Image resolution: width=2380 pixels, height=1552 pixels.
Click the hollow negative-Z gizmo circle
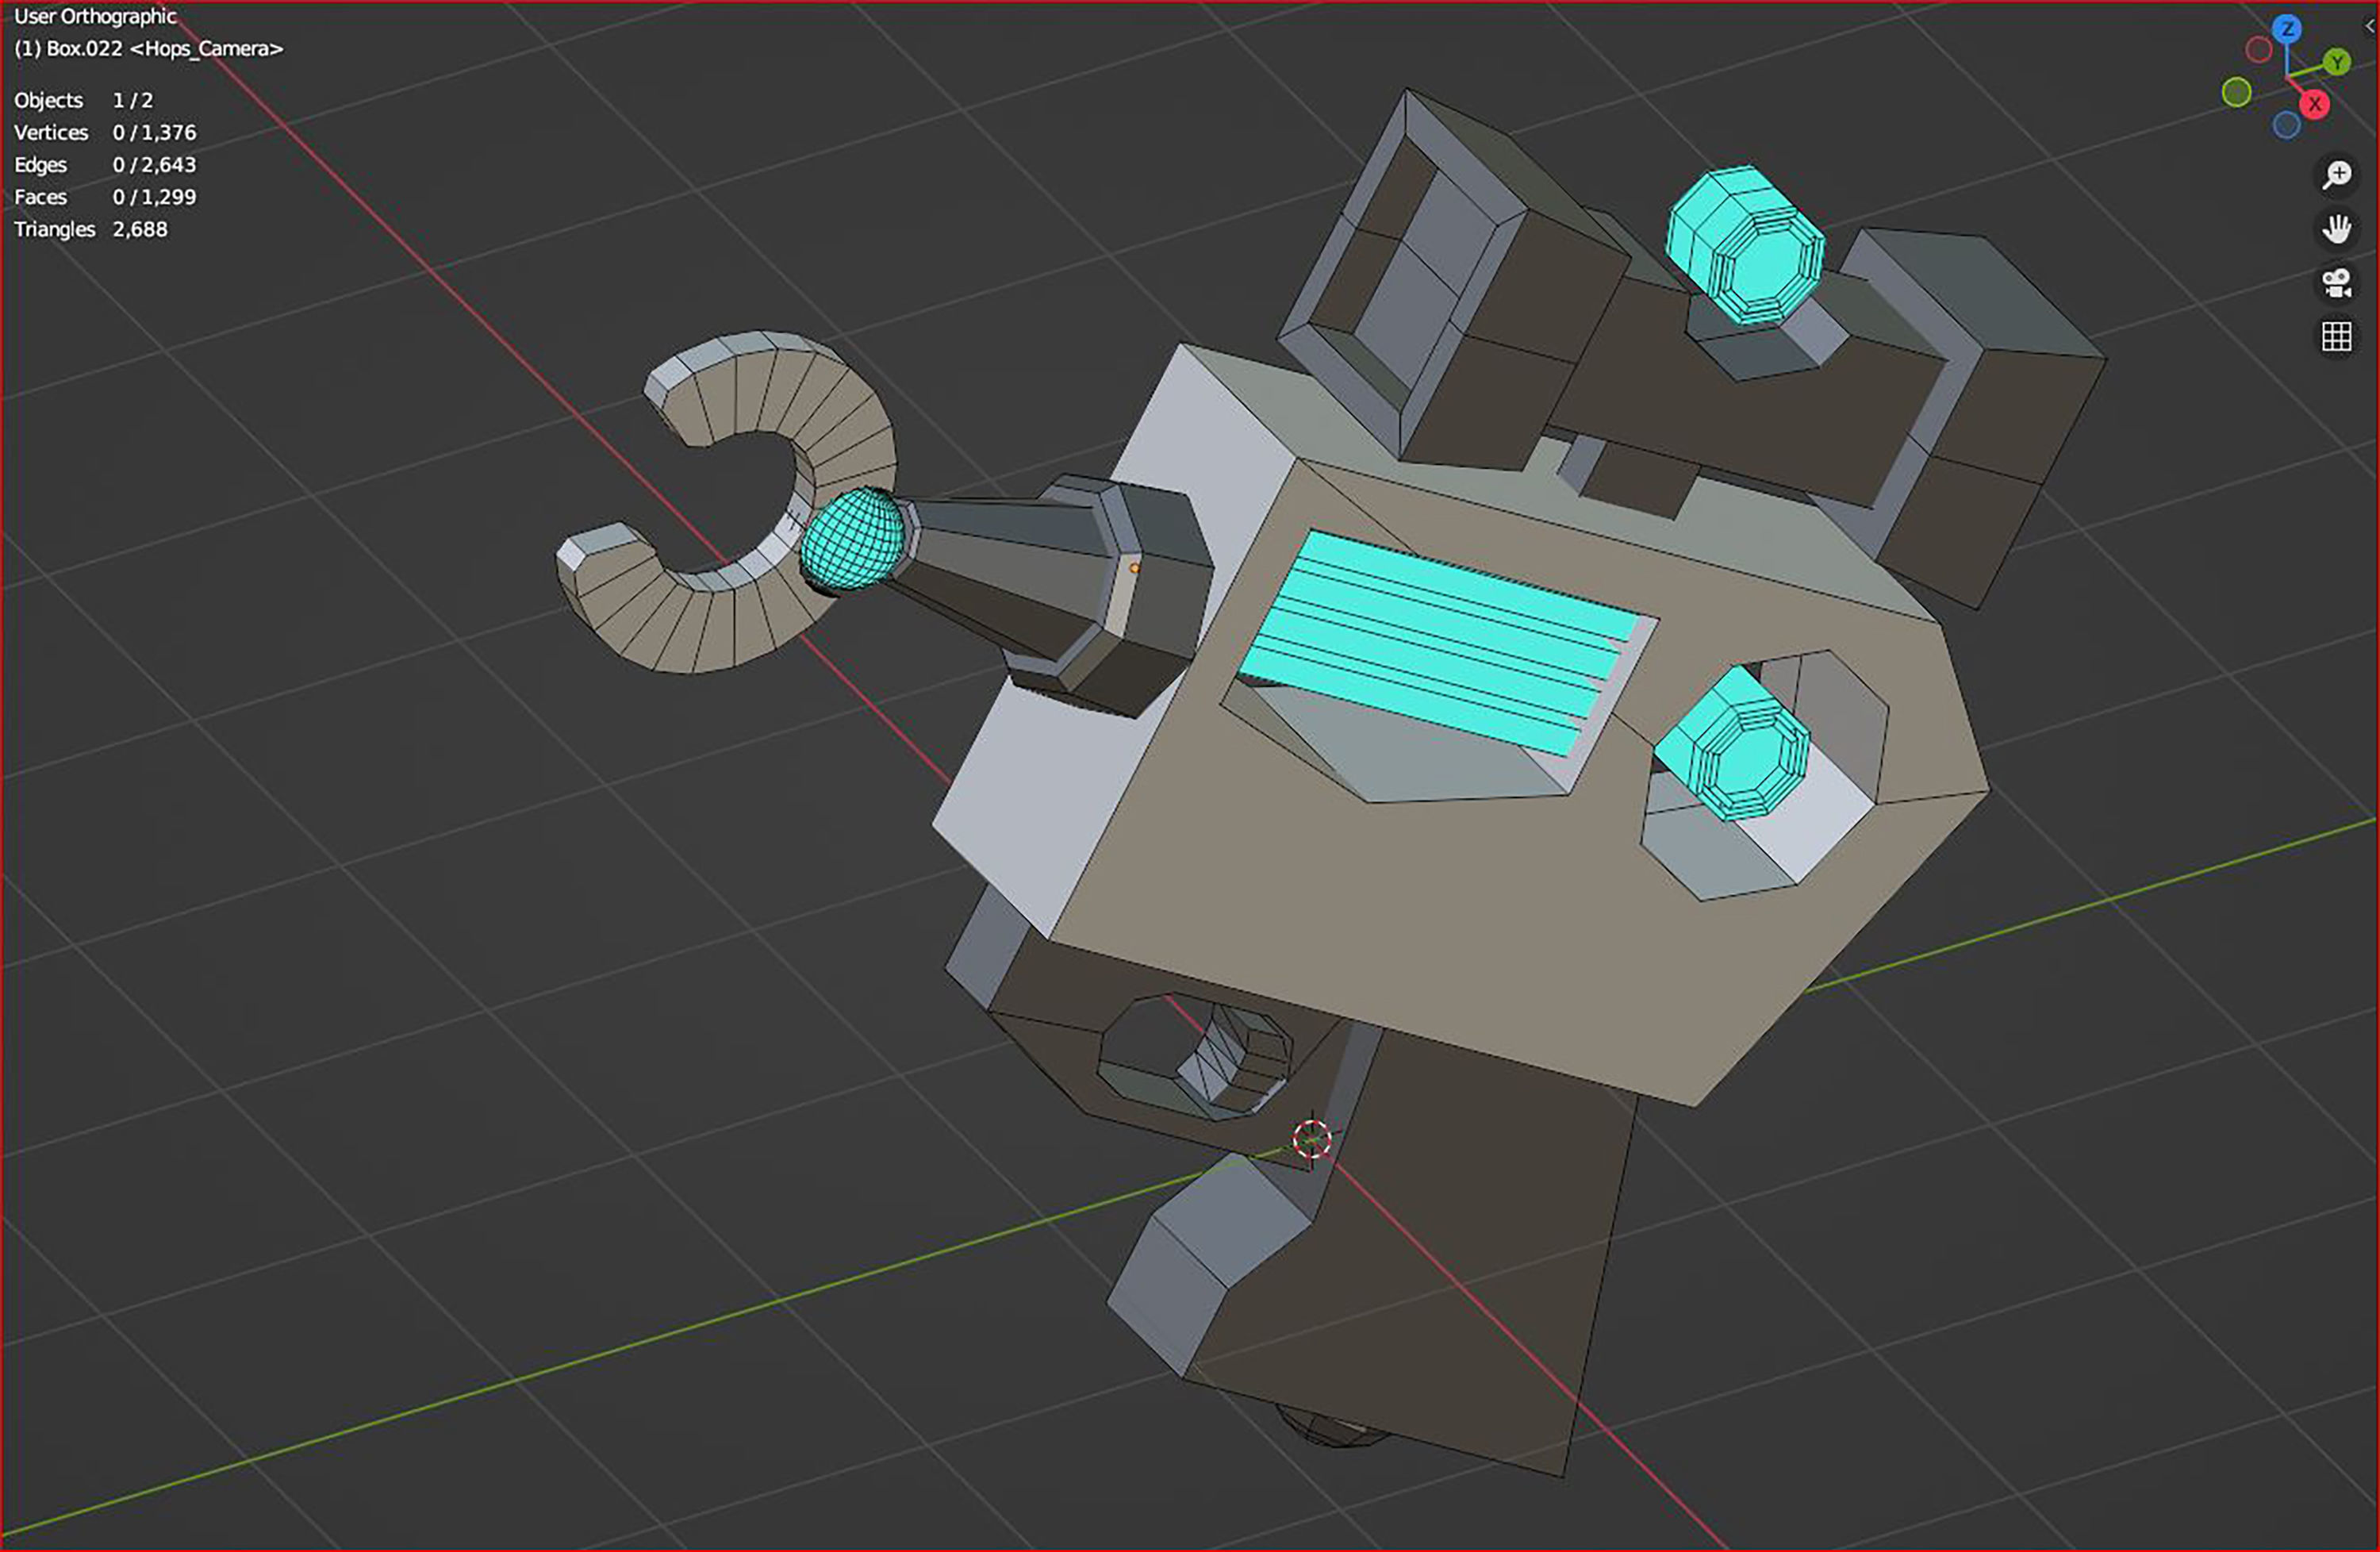click(2286, 124)
